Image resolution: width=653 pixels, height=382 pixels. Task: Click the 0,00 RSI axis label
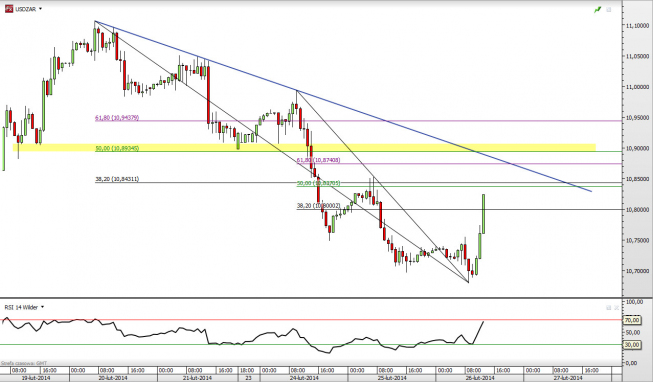pyautogui.click(x=632, y=363)
